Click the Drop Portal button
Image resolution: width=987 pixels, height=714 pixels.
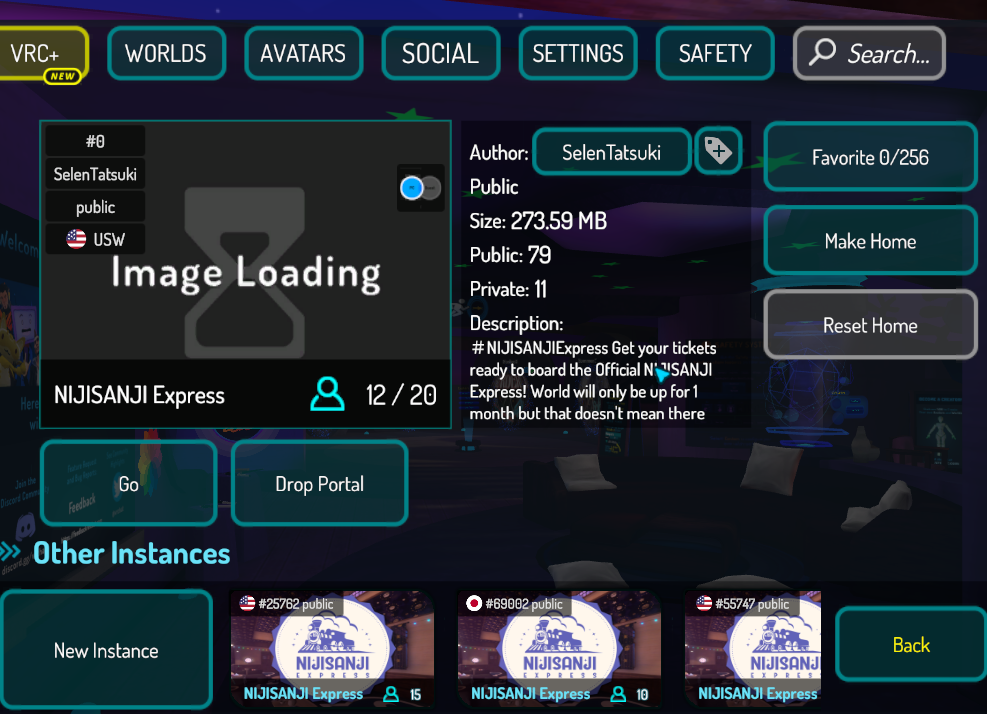tap(320, 484)
